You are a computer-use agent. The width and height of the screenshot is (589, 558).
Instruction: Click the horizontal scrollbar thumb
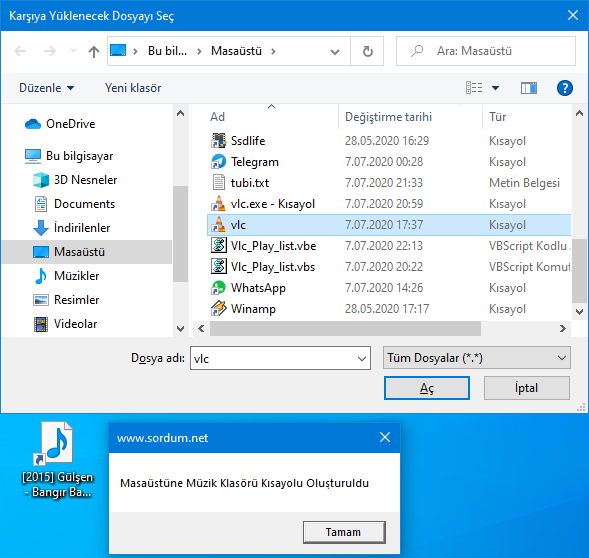pos(345,329)
